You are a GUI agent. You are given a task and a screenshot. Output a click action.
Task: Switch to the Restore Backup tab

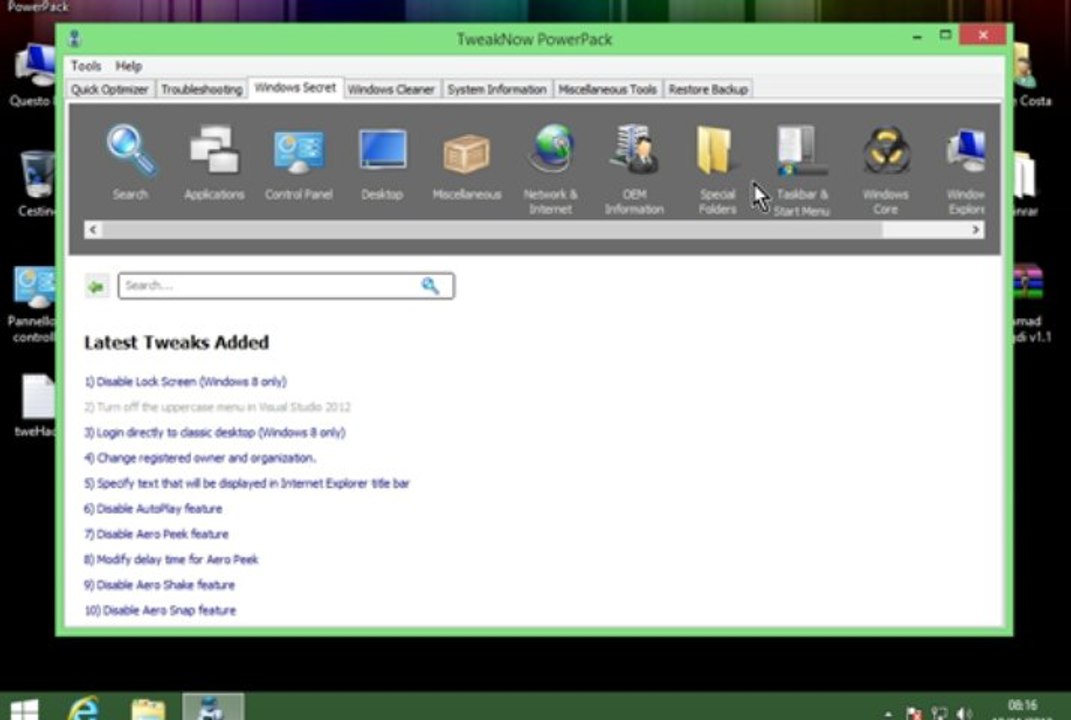708,89
